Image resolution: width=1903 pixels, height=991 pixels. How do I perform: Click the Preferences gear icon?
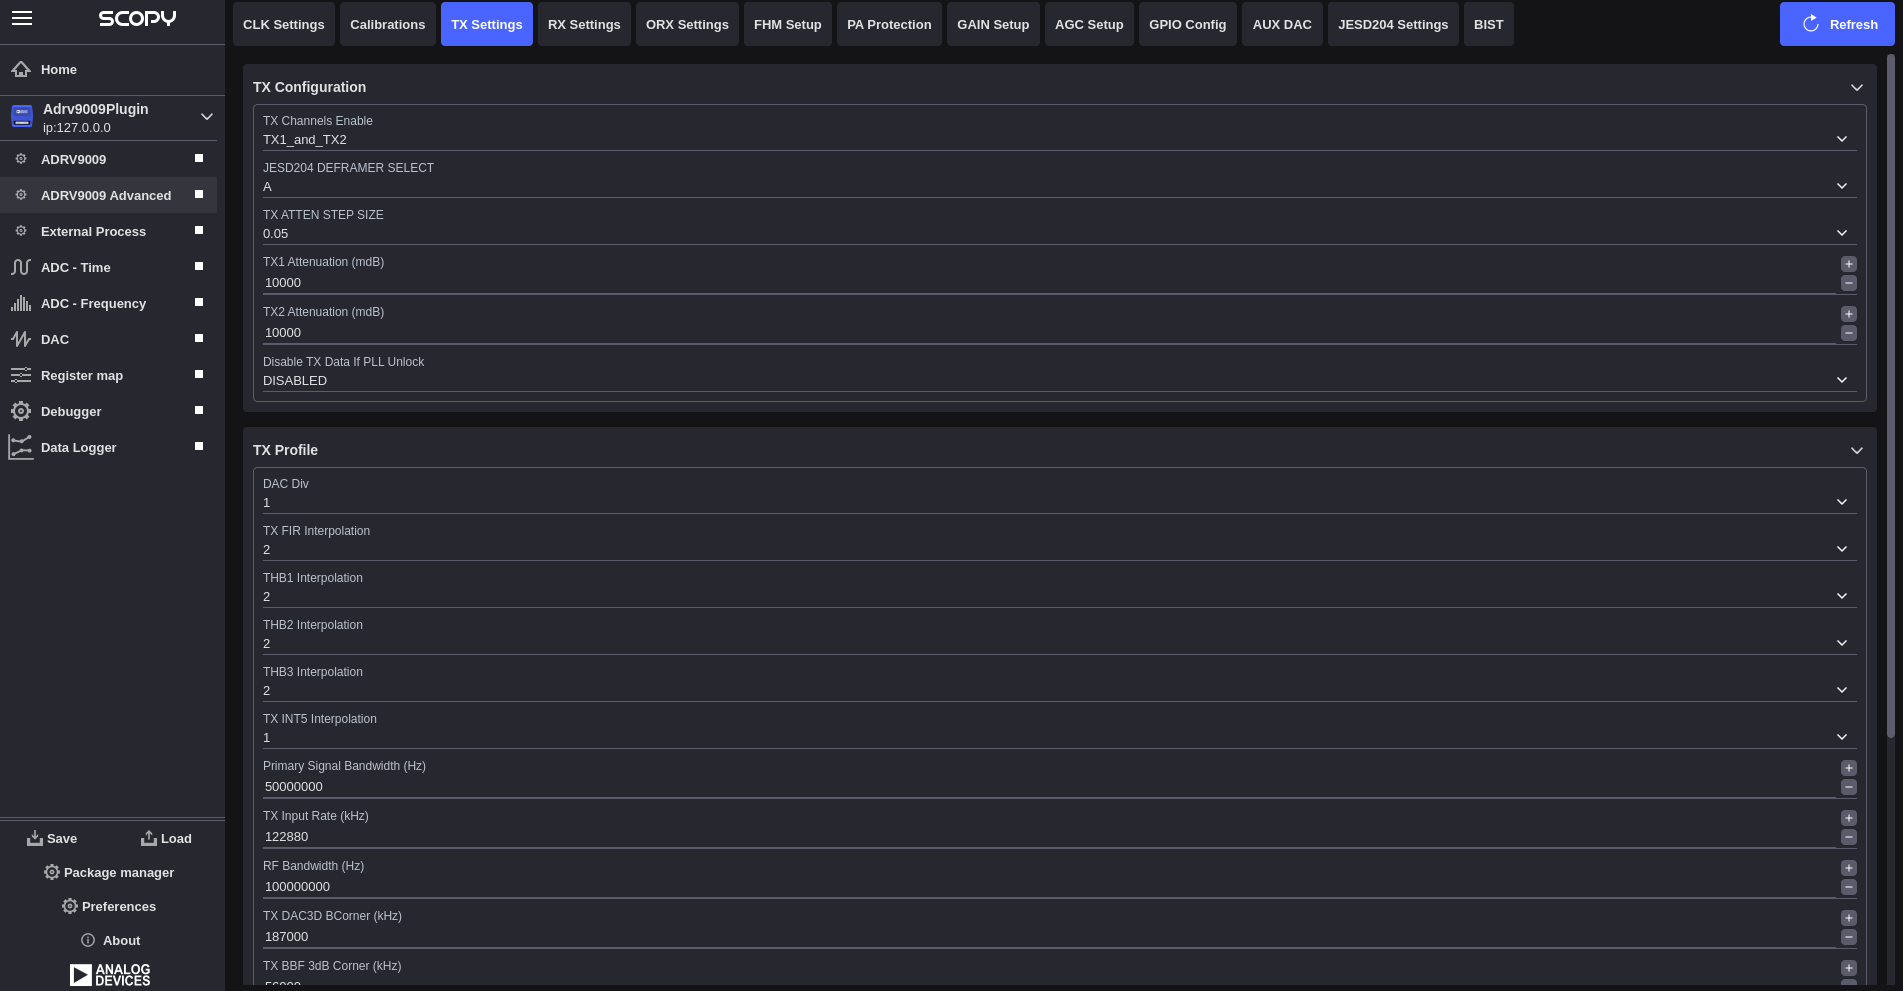(x=70, y=906)
